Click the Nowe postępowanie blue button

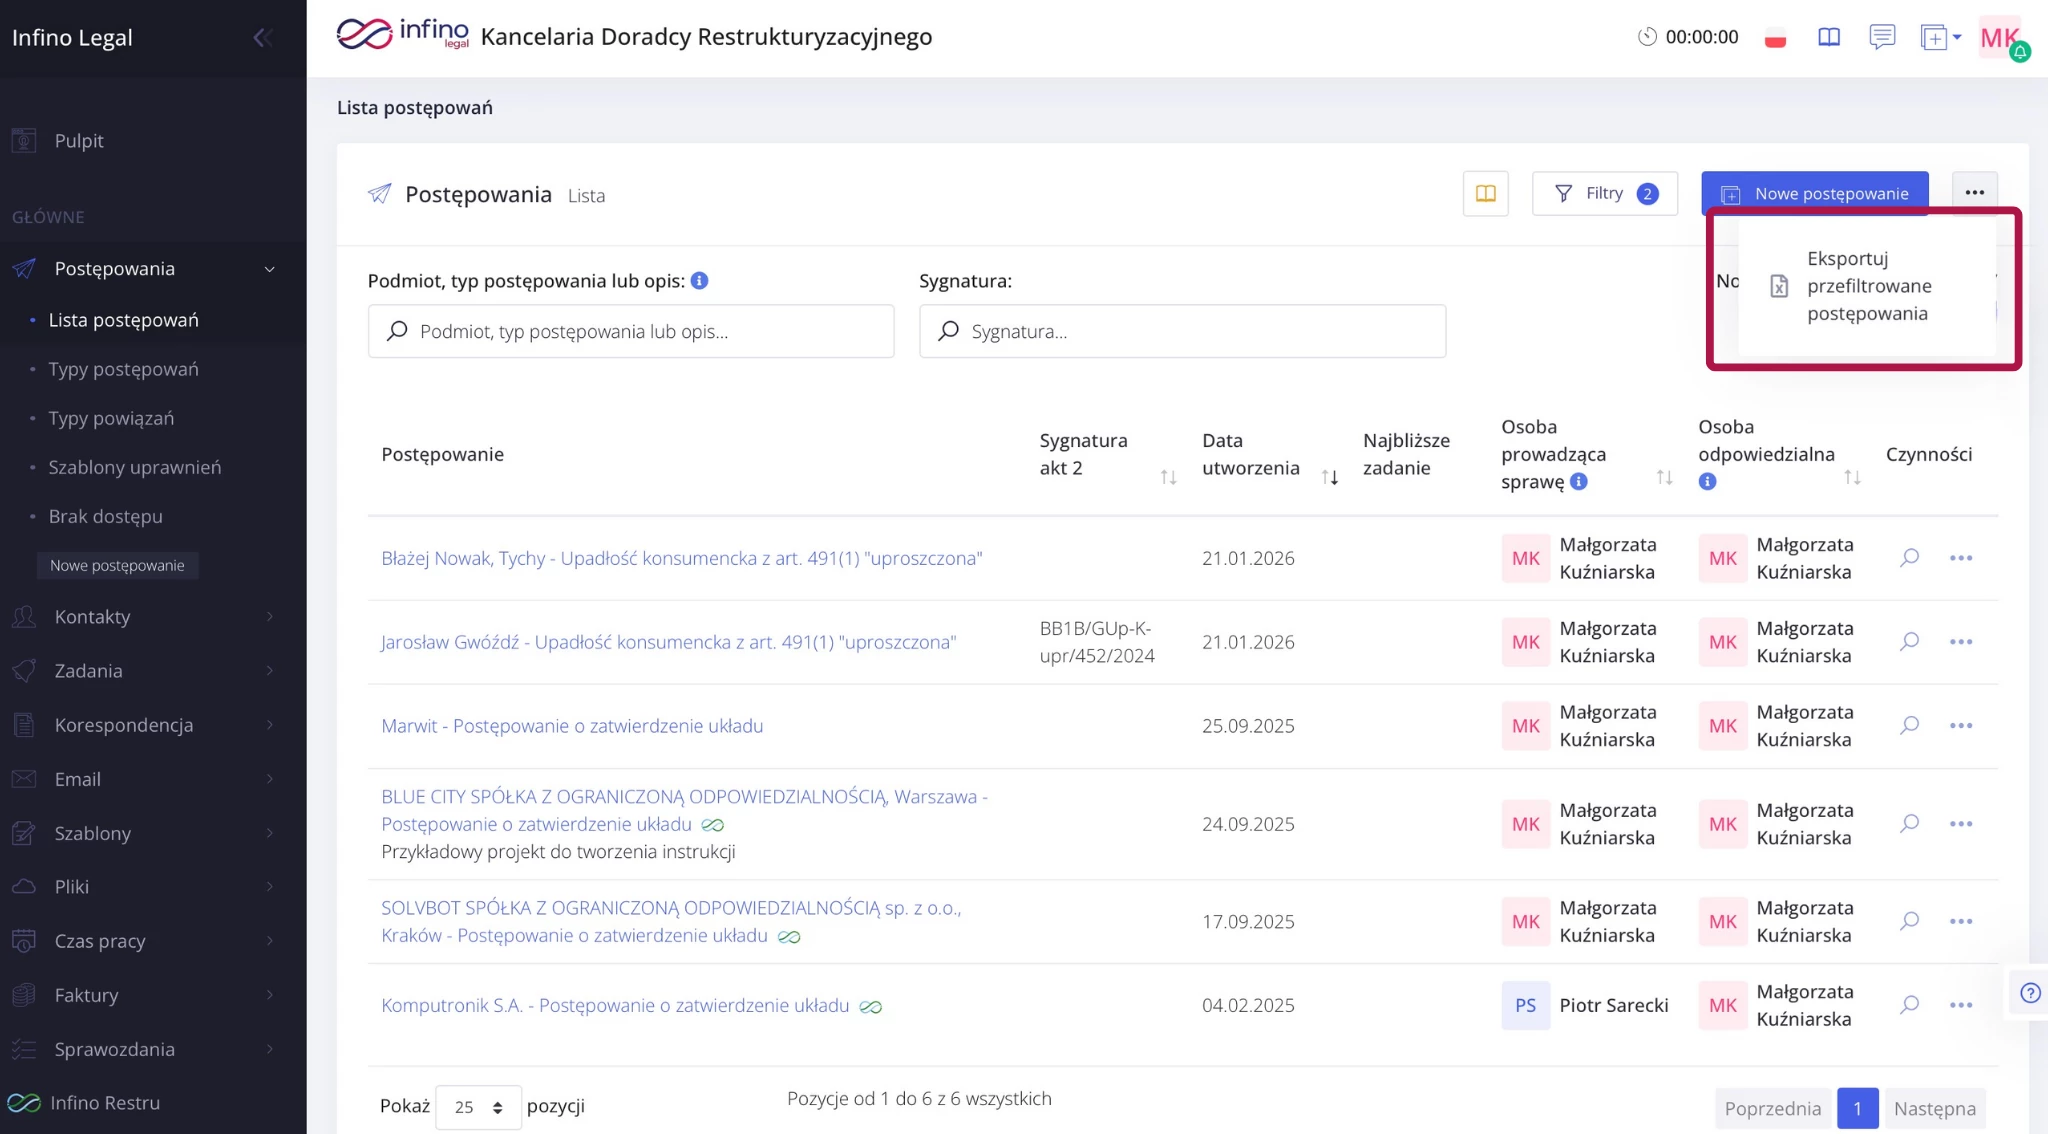pyautogui.click(x=1814, y=194)
